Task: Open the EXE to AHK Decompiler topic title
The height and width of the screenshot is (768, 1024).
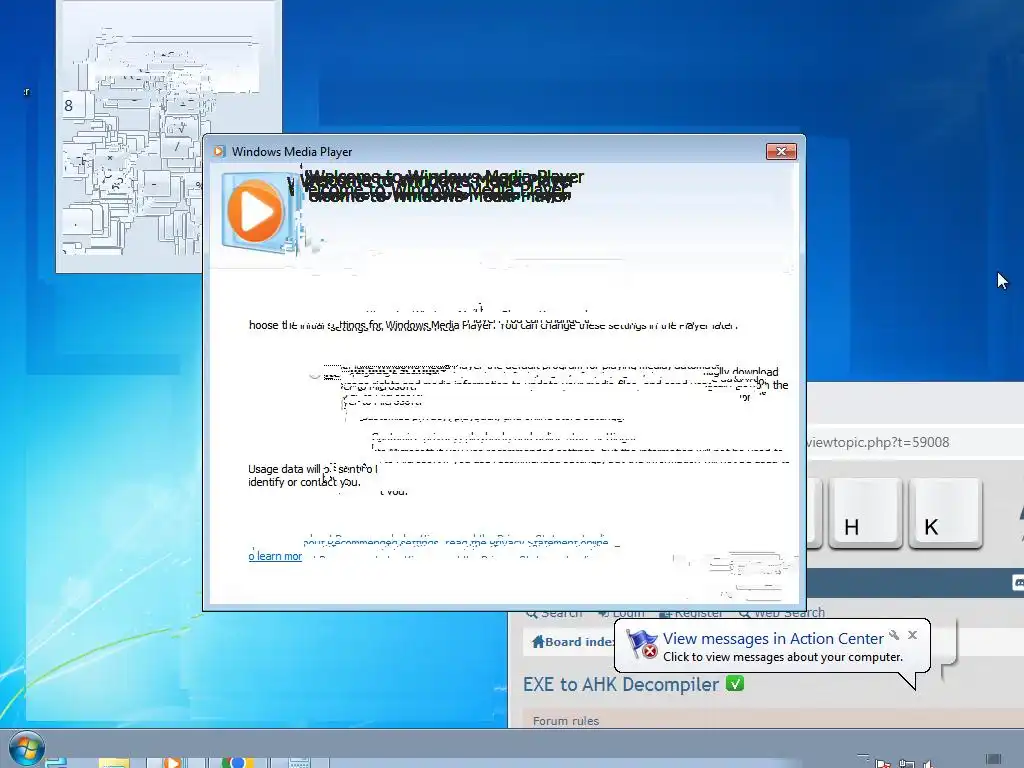Action: 620,684
